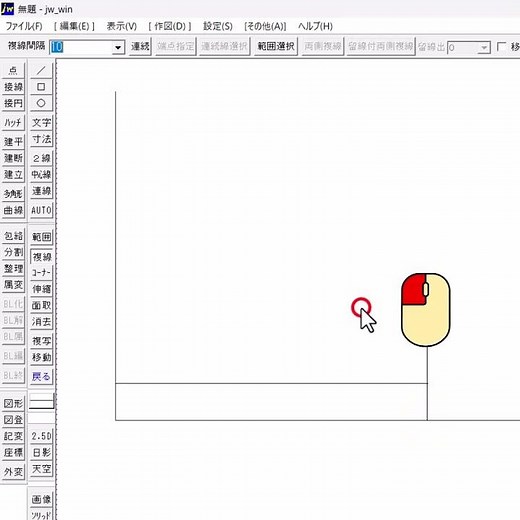Select the コーナー corner tool

41,273
